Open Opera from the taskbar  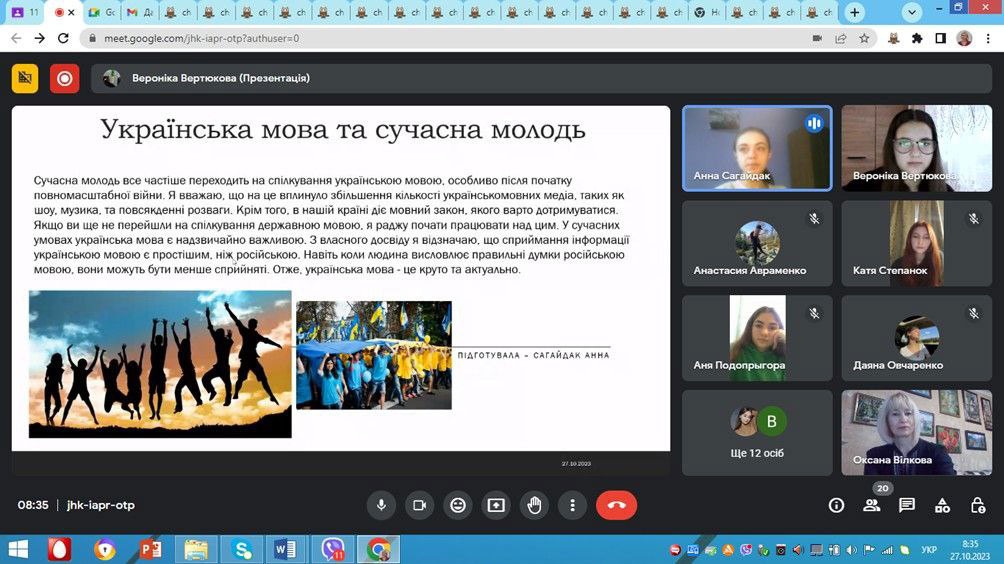(x=60, y=549)
